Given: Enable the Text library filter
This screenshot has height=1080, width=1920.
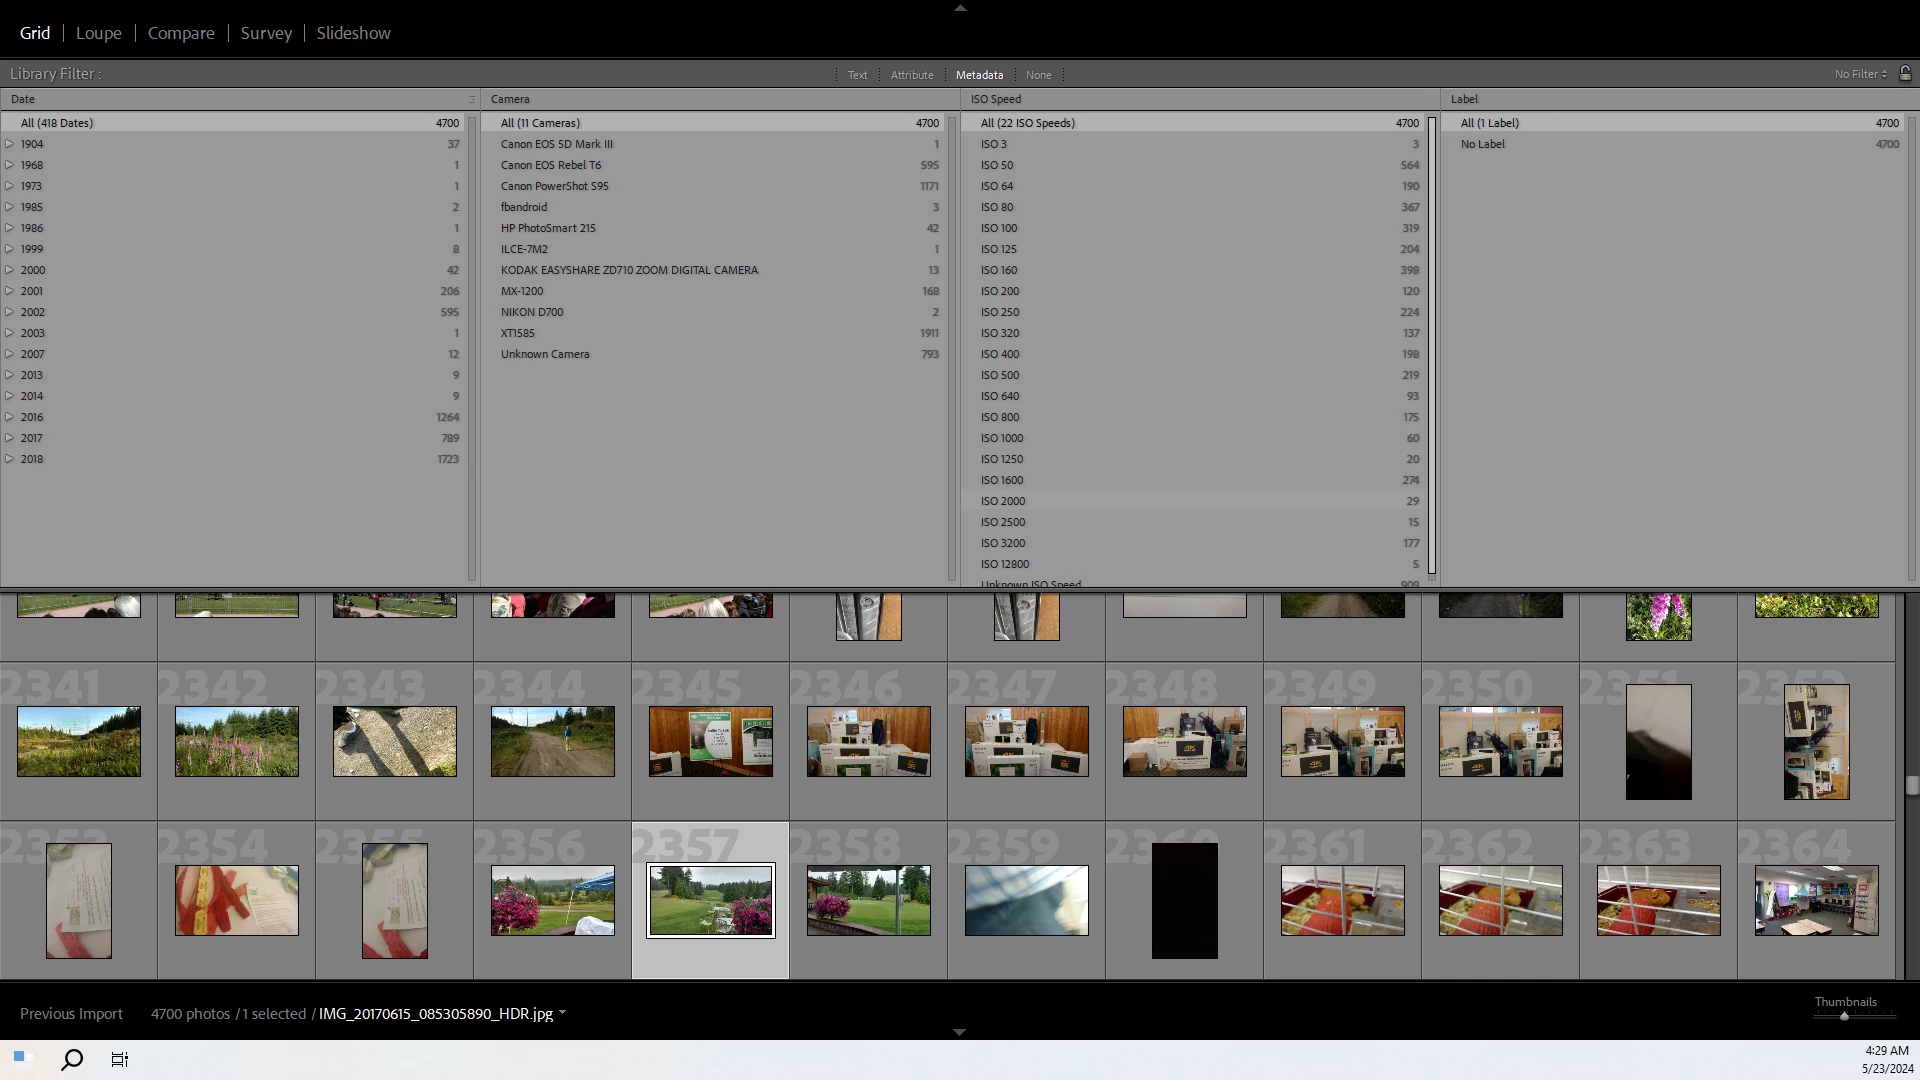Looking at the screenshot, I should coord(857,75).
